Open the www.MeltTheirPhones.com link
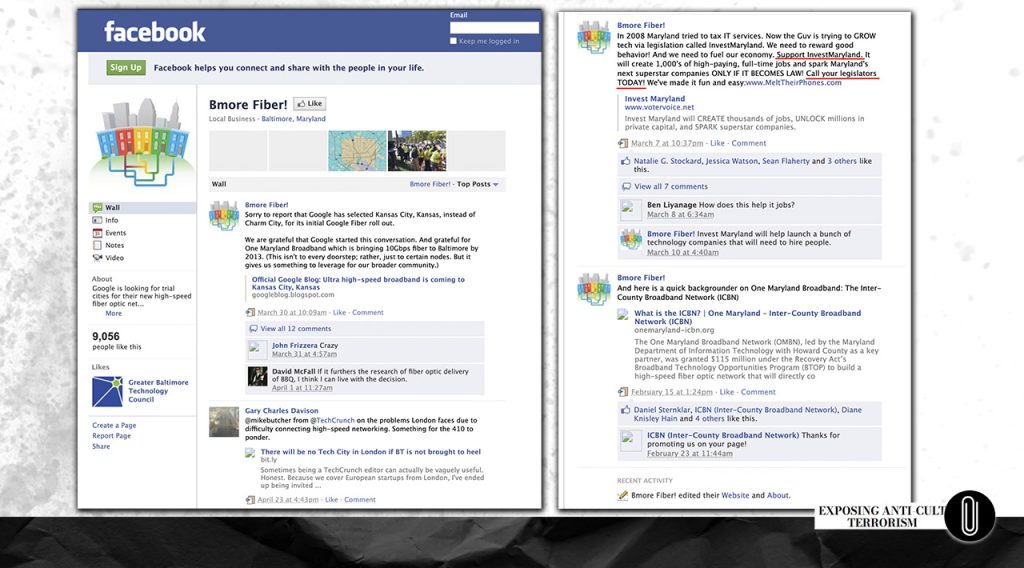This screenshot has width=1024, height=568. (x=793, y=83)
